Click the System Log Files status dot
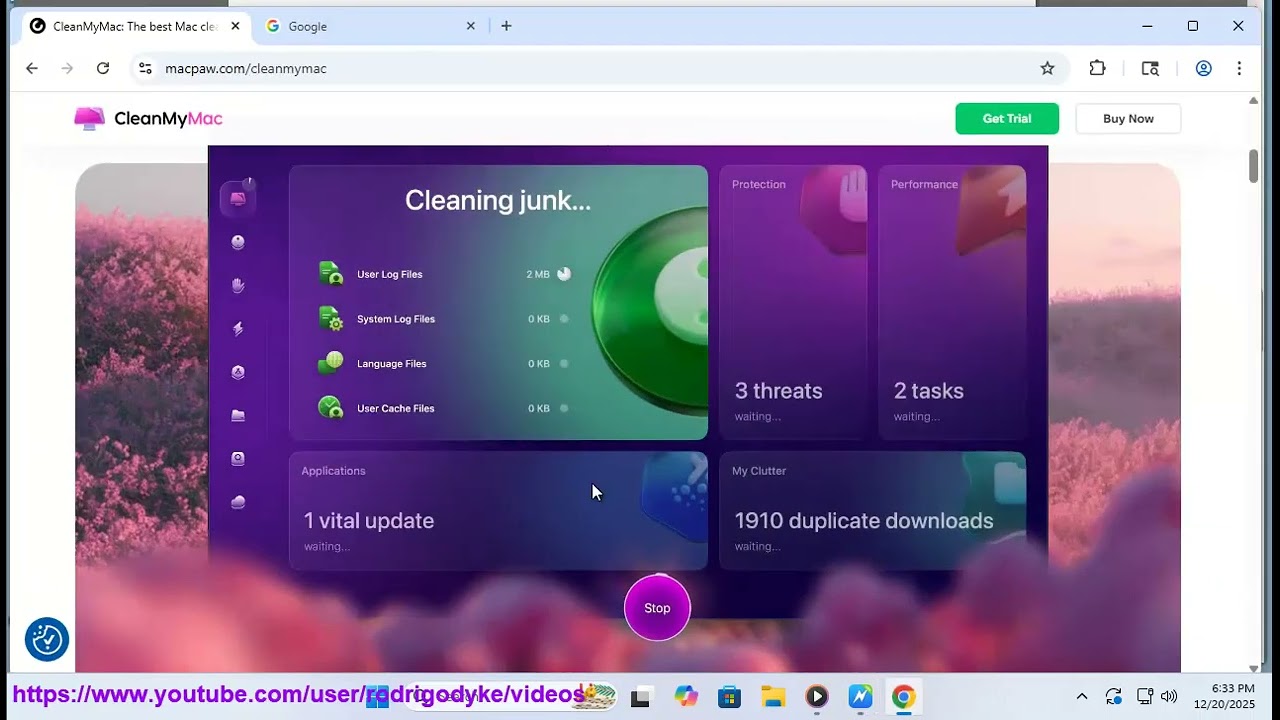The height and width of the screenshot is (720, 1280). 564,319
